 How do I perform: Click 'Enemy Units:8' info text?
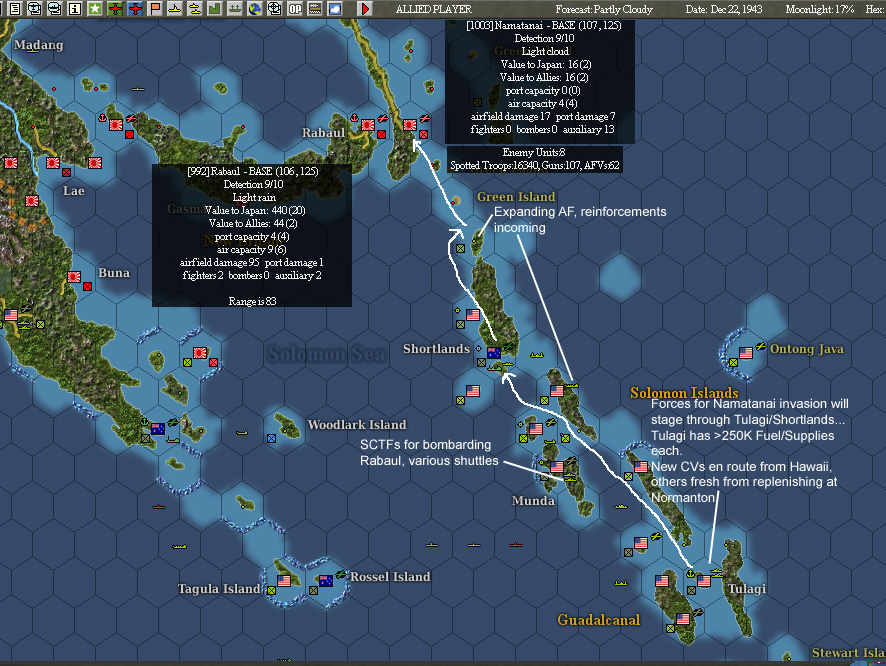pos(534,152)
